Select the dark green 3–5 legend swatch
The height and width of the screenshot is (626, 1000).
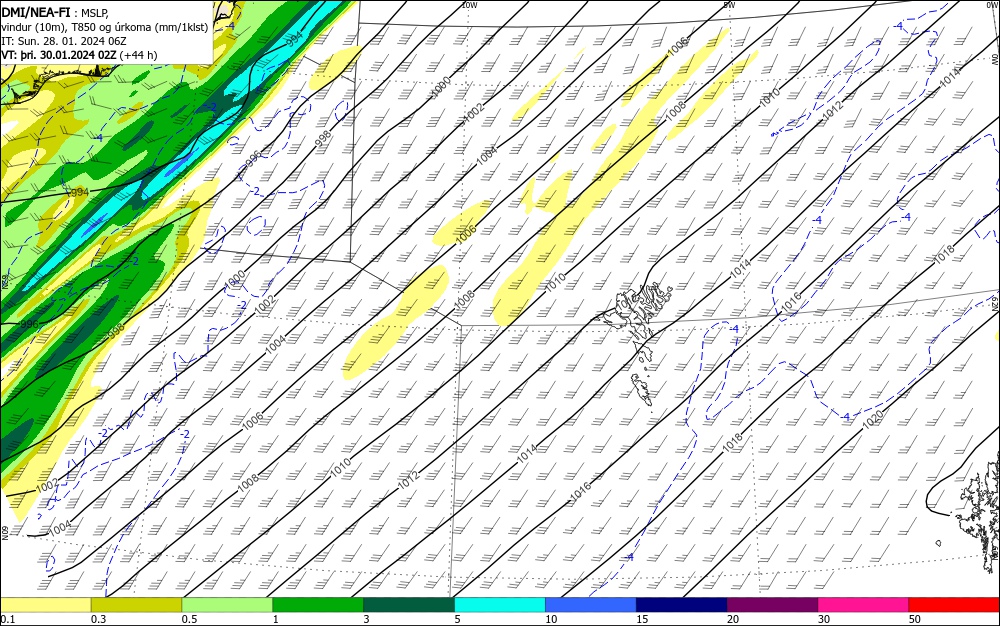[409, 605]
